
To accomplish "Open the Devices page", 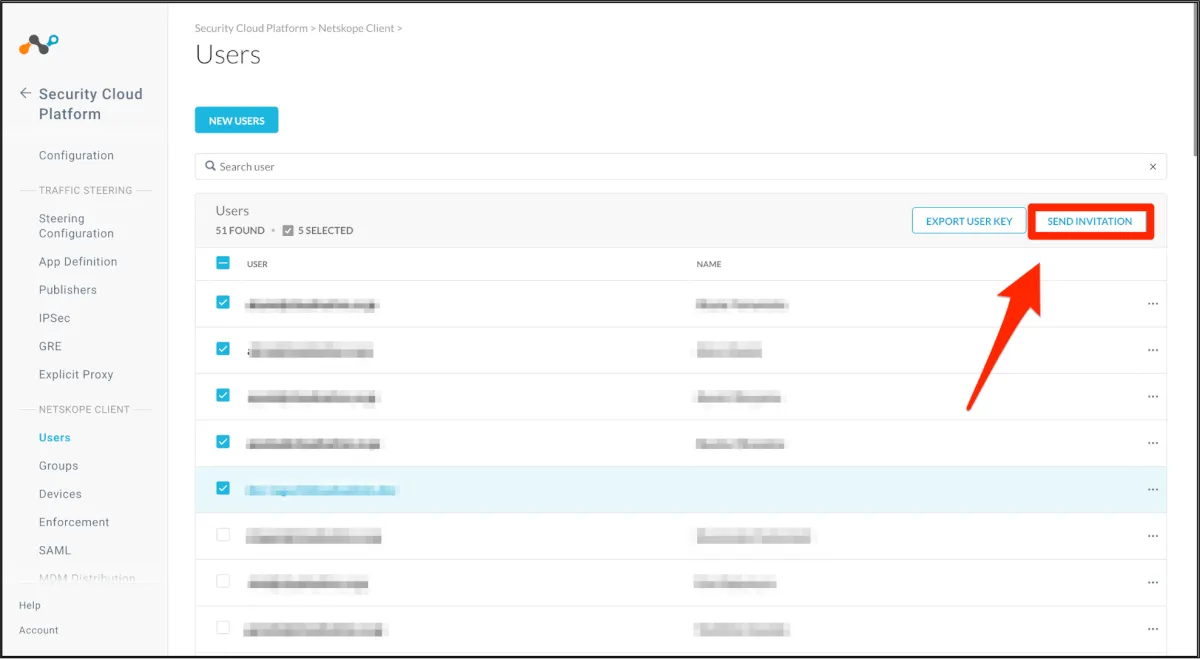I will click(x=60, y=494).
